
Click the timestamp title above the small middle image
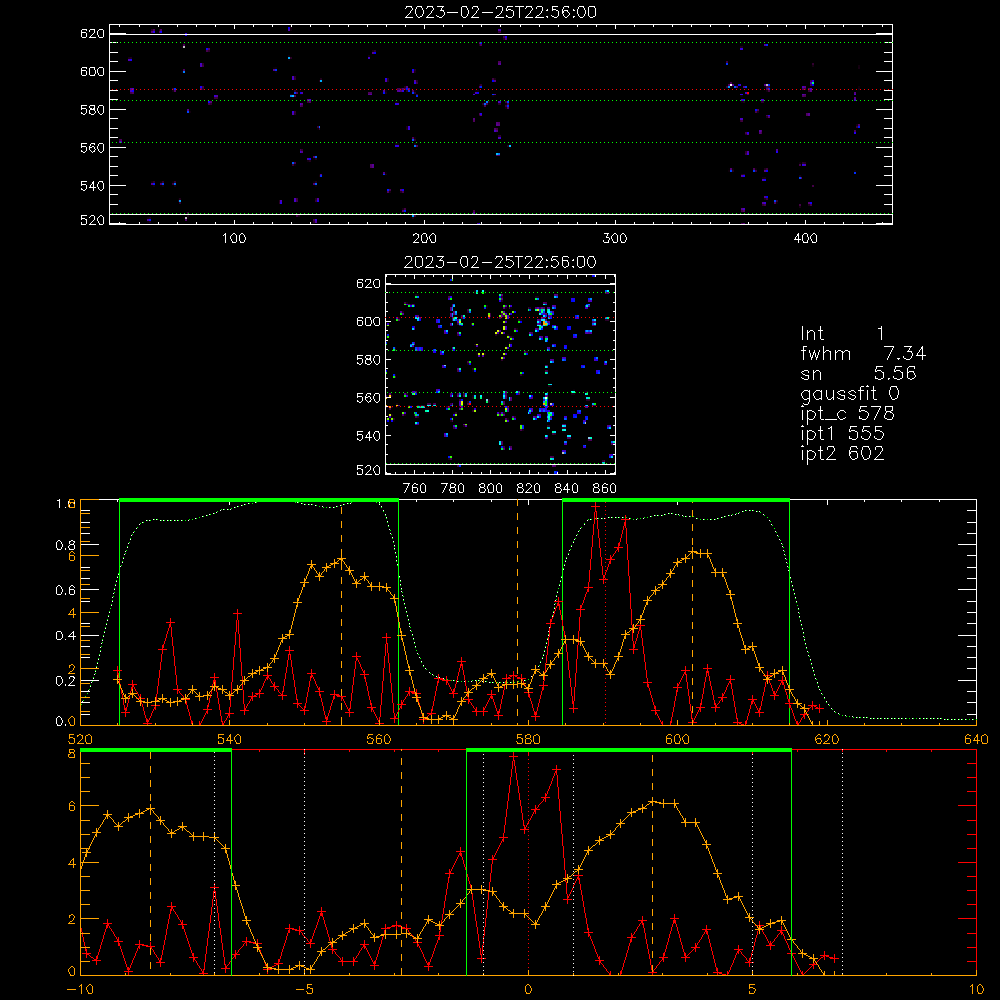tap(500, 262)
